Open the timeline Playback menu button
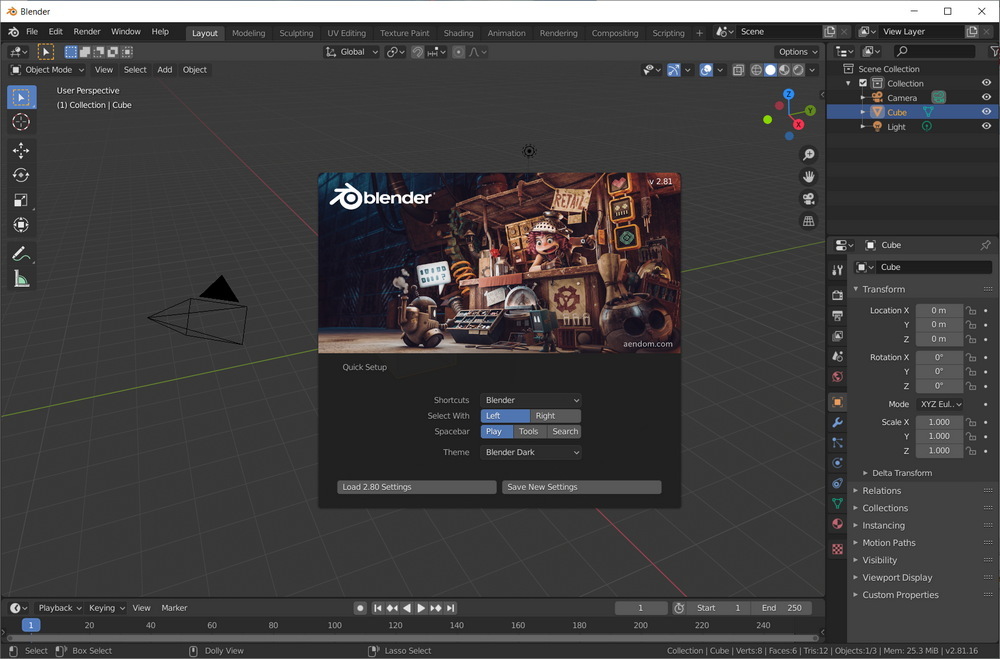1000x659 pixels. pos(60,608)
